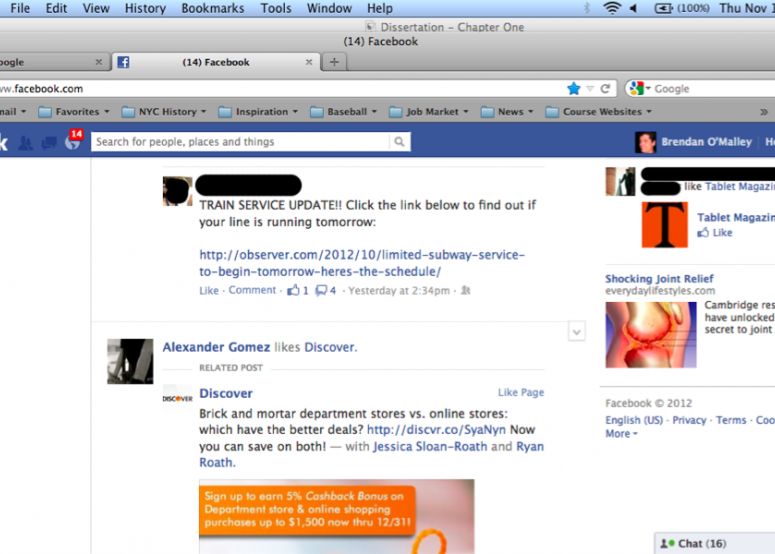775x554 pixels.
Task: Click the bookmark star in address bar
Action: tap(573, 89)
